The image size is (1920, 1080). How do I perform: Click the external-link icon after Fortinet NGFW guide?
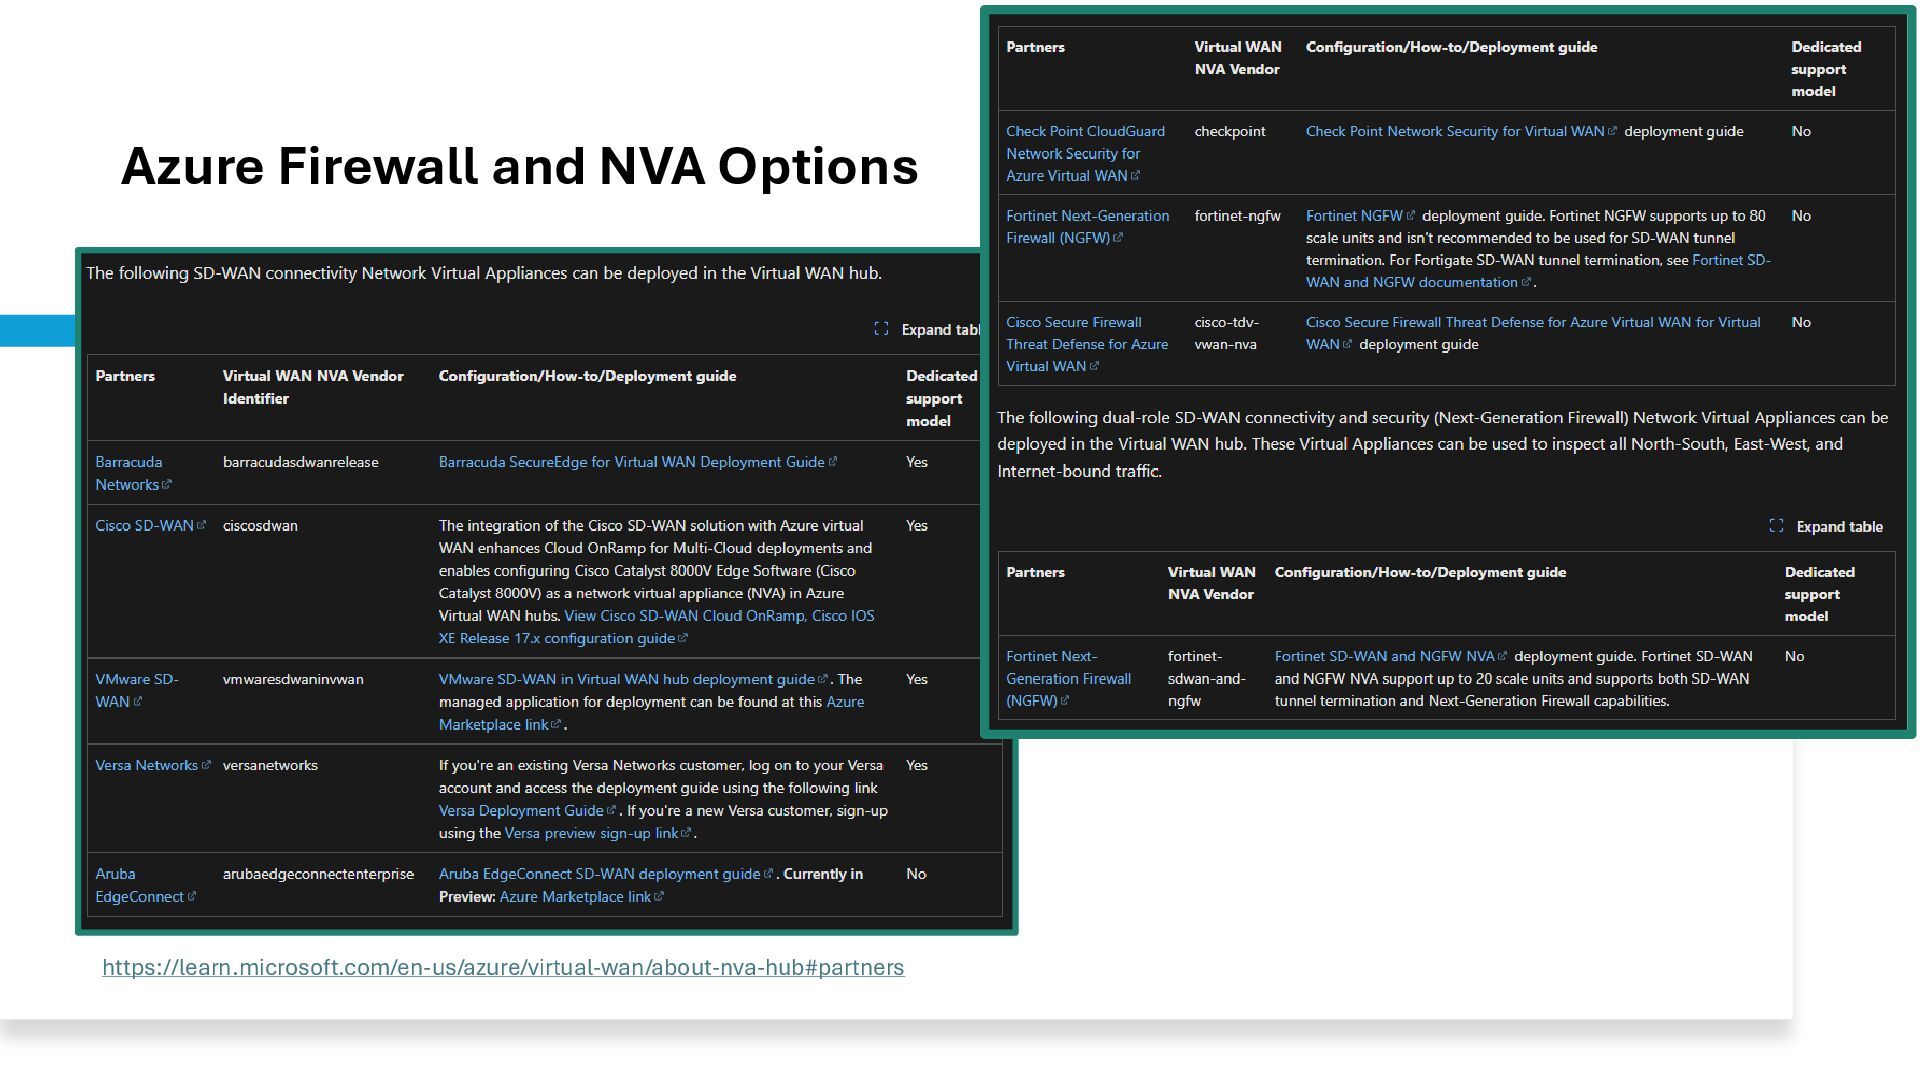[1411, 215]
